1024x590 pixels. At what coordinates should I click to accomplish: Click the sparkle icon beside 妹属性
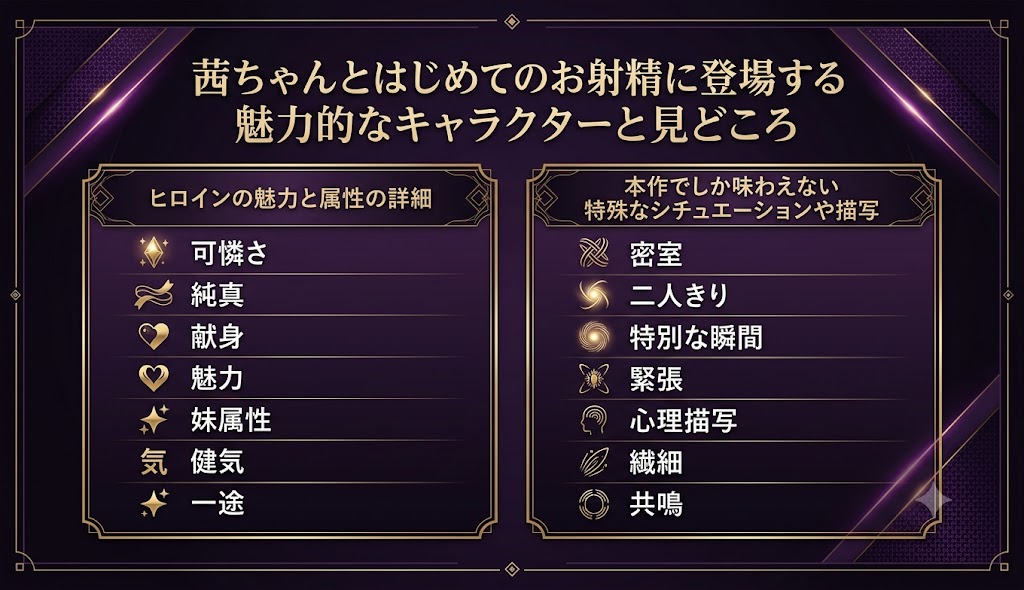pyautogui.click(x=154, y=419)
